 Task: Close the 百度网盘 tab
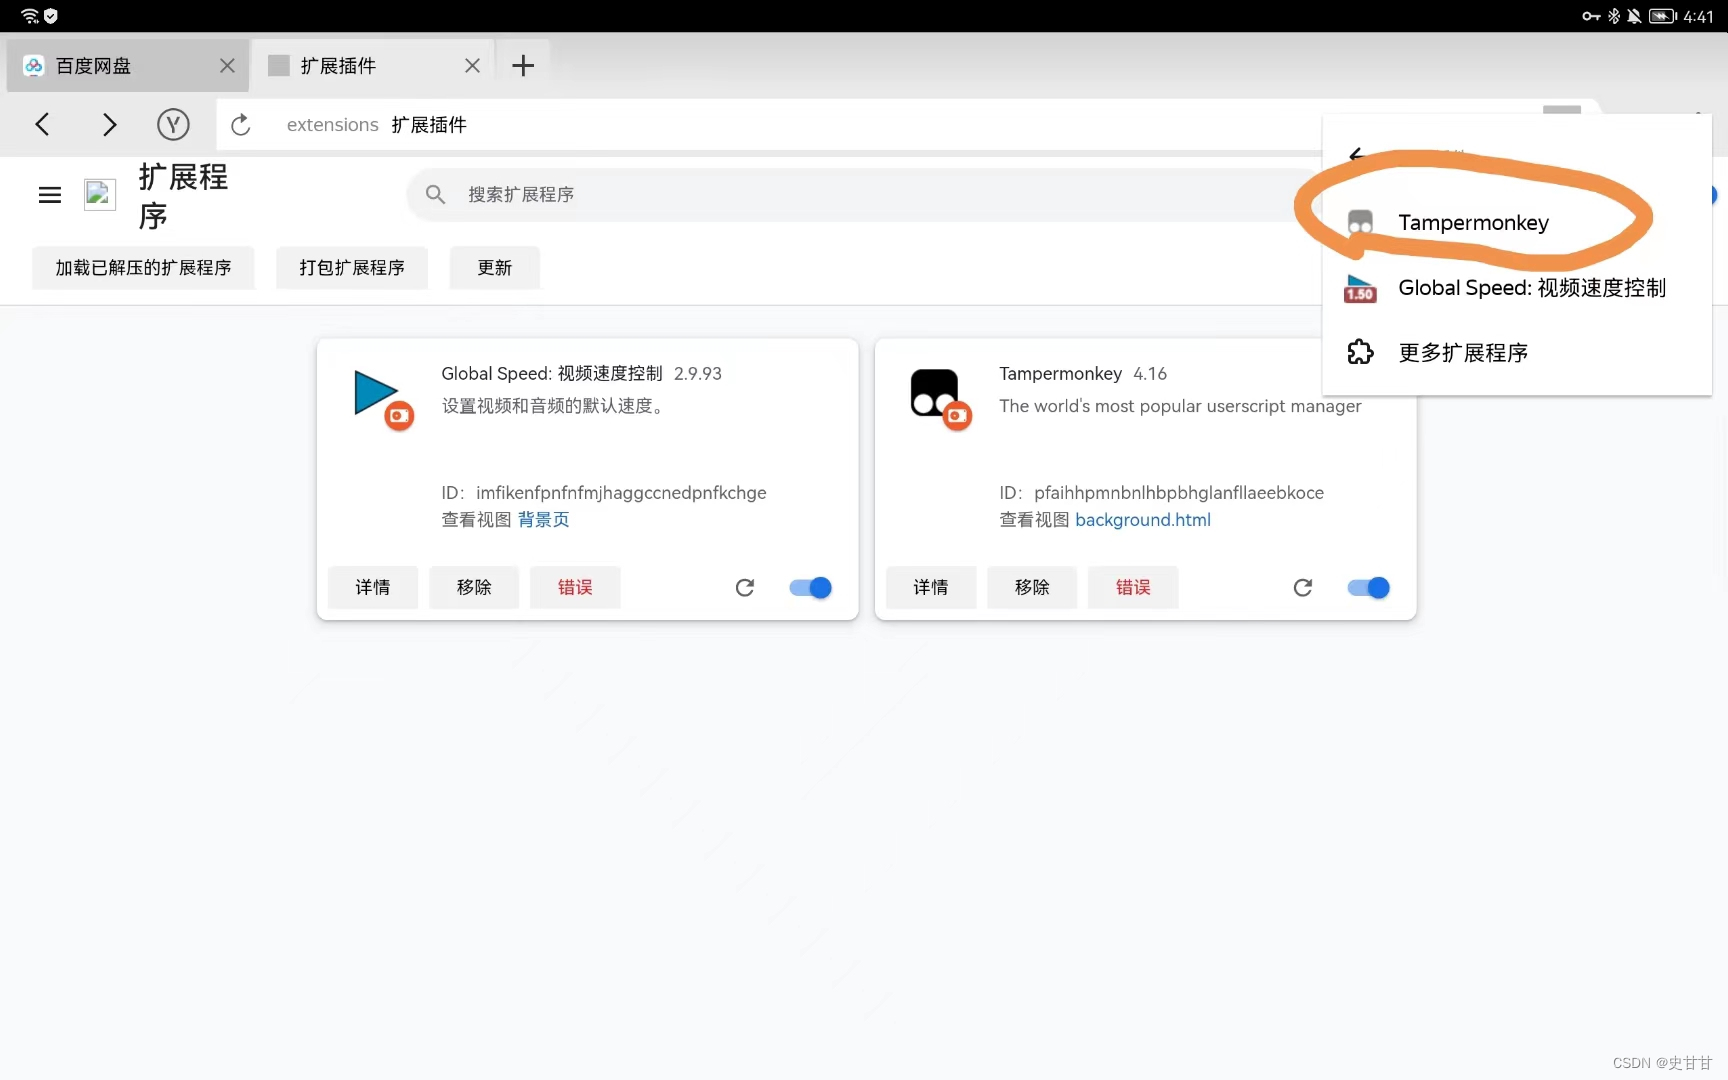227,66
